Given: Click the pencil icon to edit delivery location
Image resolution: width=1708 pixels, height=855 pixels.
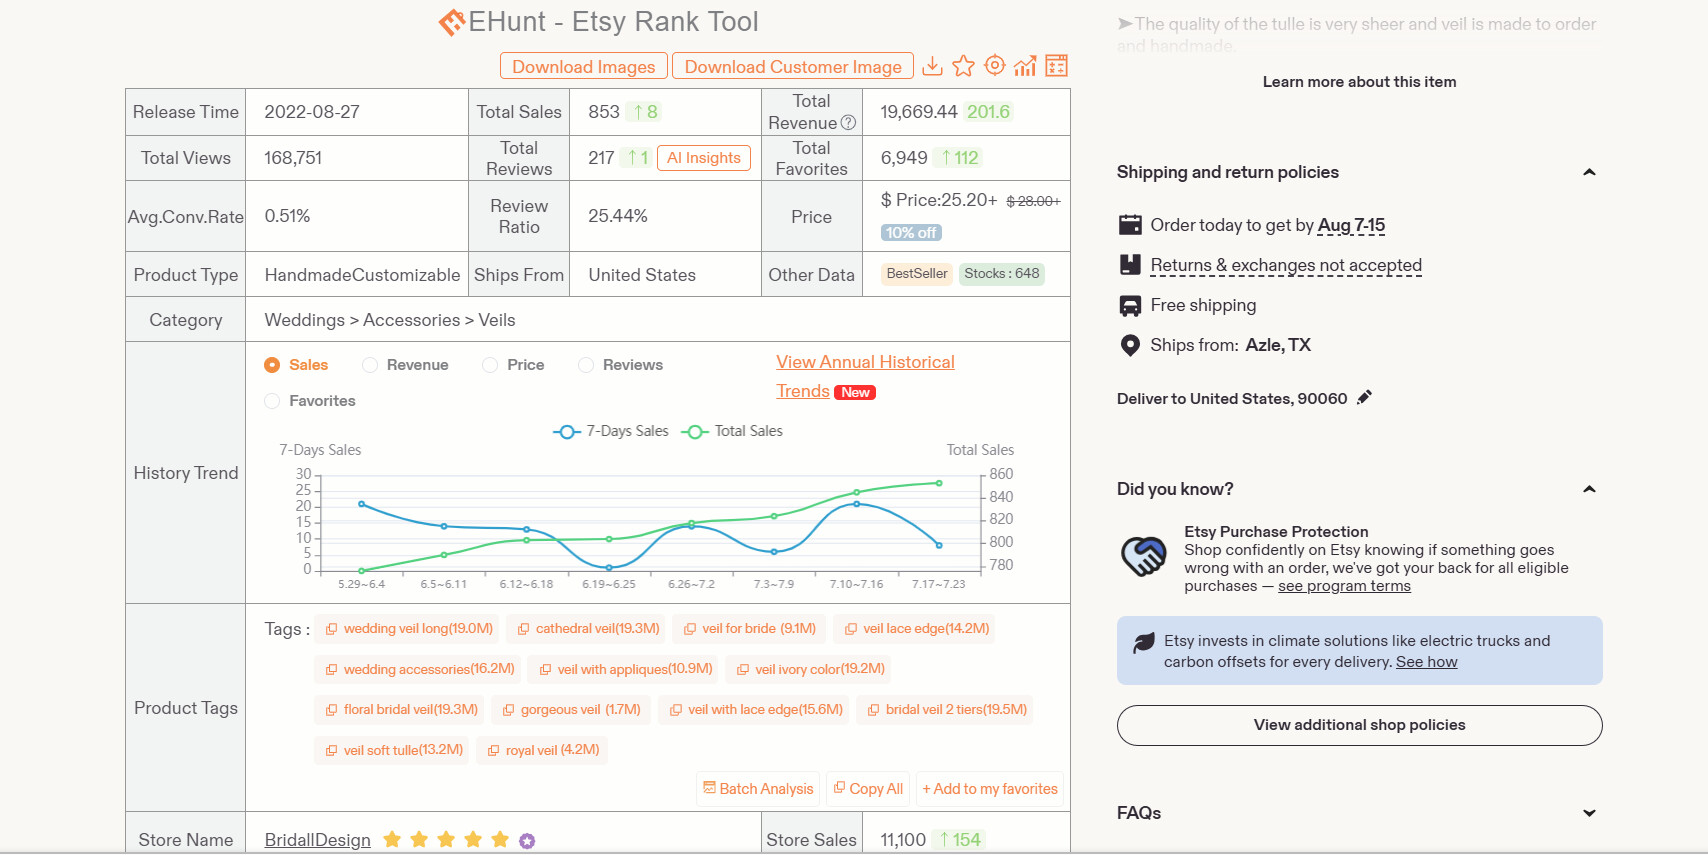Looking at the screenshot, I should coord(1364,398).
